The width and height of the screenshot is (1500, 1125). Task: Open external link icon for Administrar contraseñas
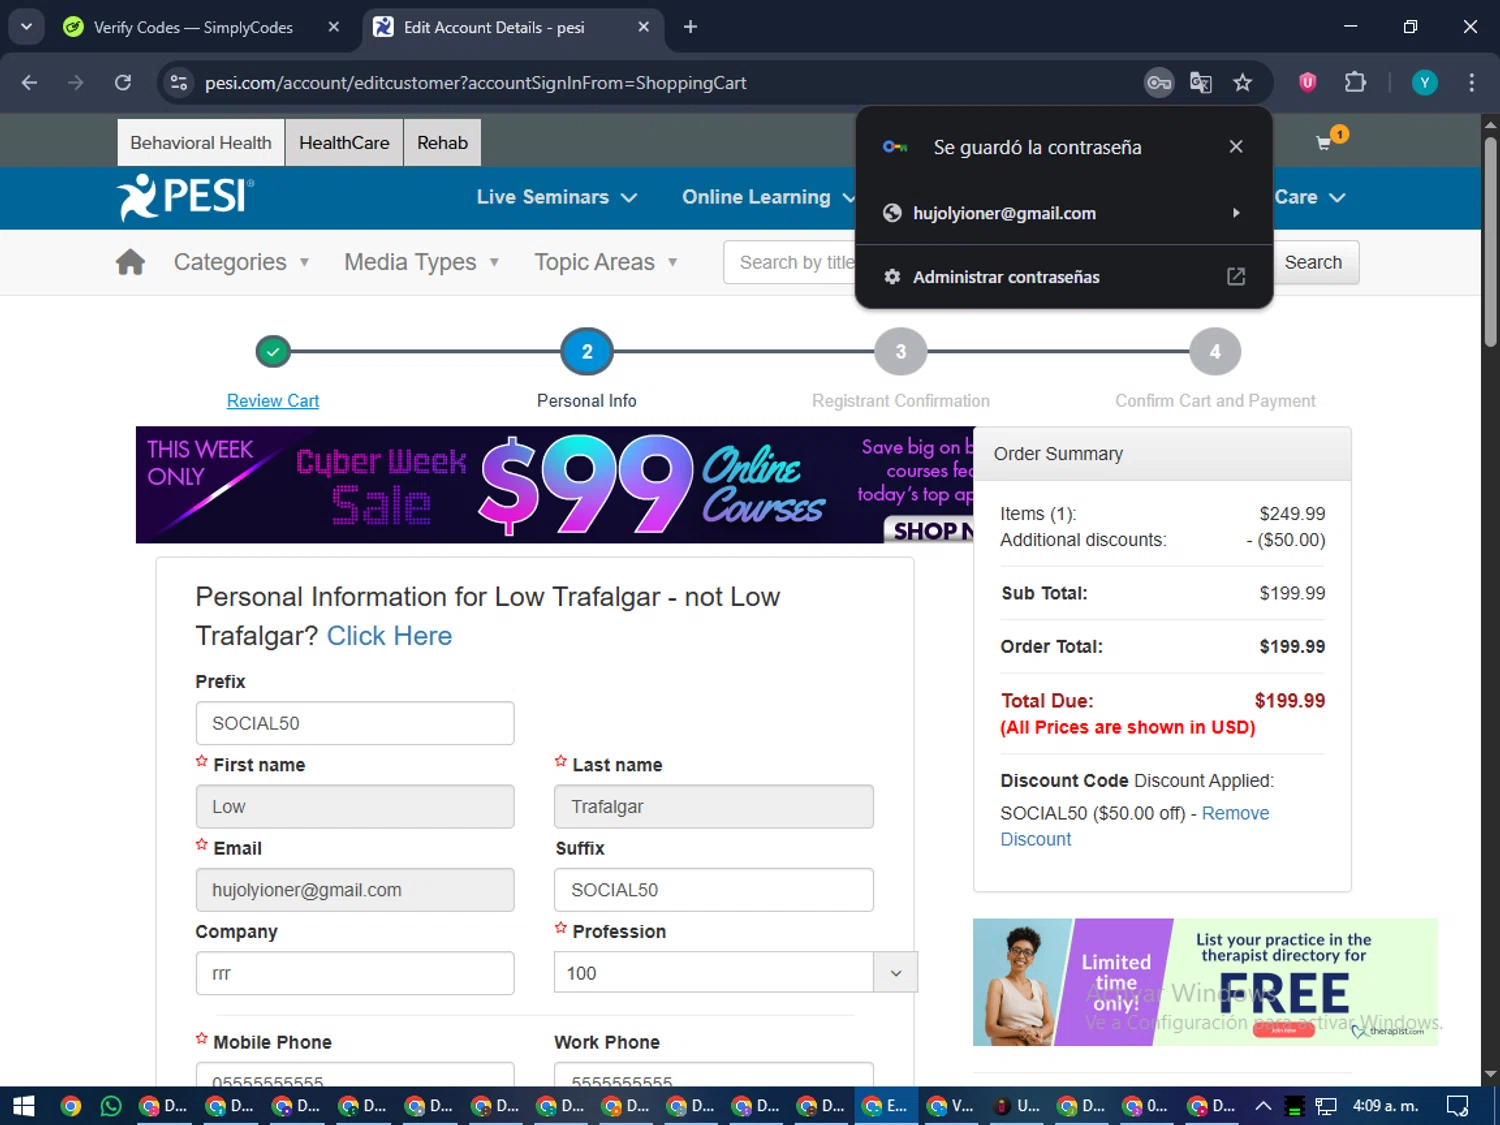point(1236,277)
